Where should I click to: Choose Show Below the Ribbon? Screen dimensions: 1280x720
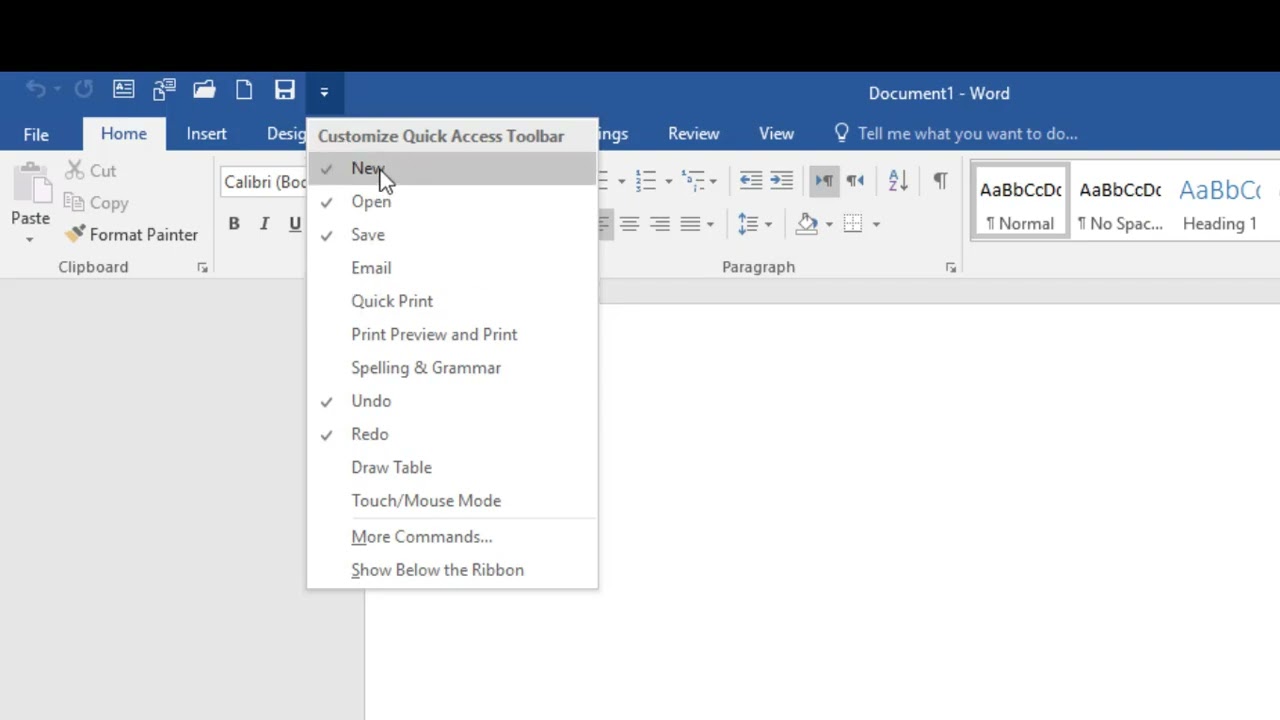pos(452,570)
